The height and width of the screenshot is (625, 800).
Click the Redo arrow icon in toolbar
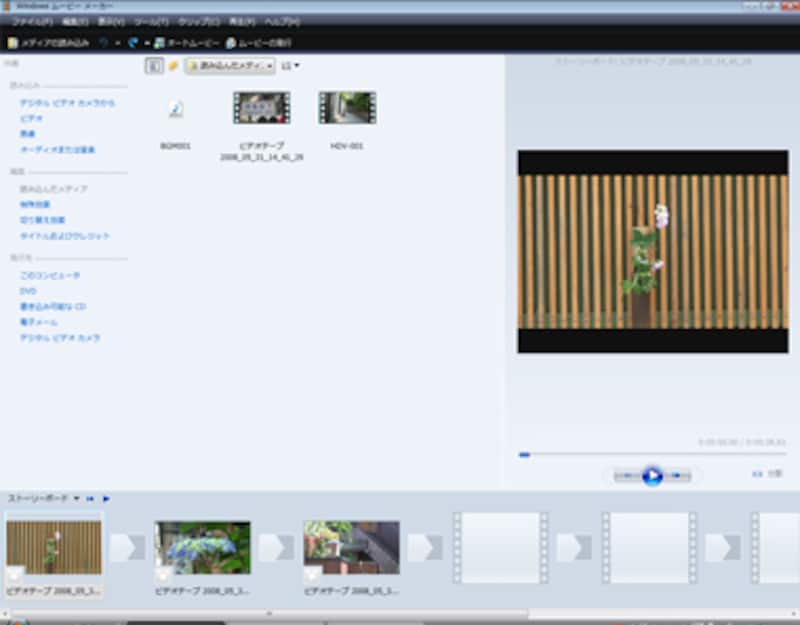coord(132,43)
